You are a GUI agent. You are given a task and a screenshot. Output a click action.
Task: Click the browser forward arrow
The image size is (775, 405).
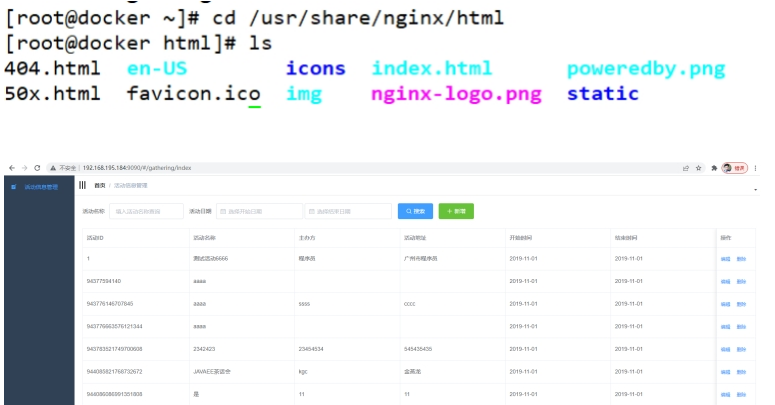(24, 168)
